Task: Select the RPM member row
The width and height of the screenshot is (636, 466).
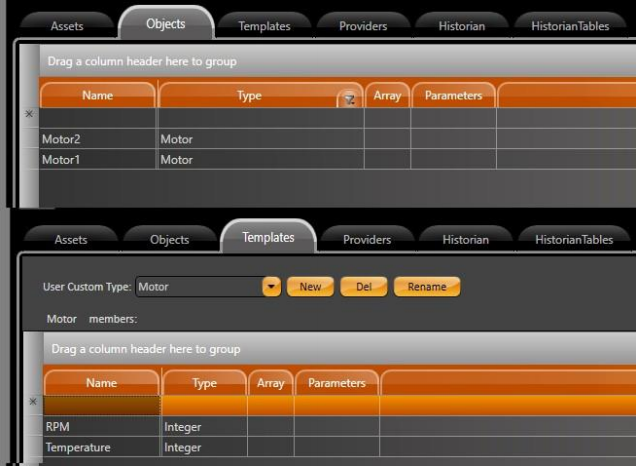Action: tap(101, 427)
